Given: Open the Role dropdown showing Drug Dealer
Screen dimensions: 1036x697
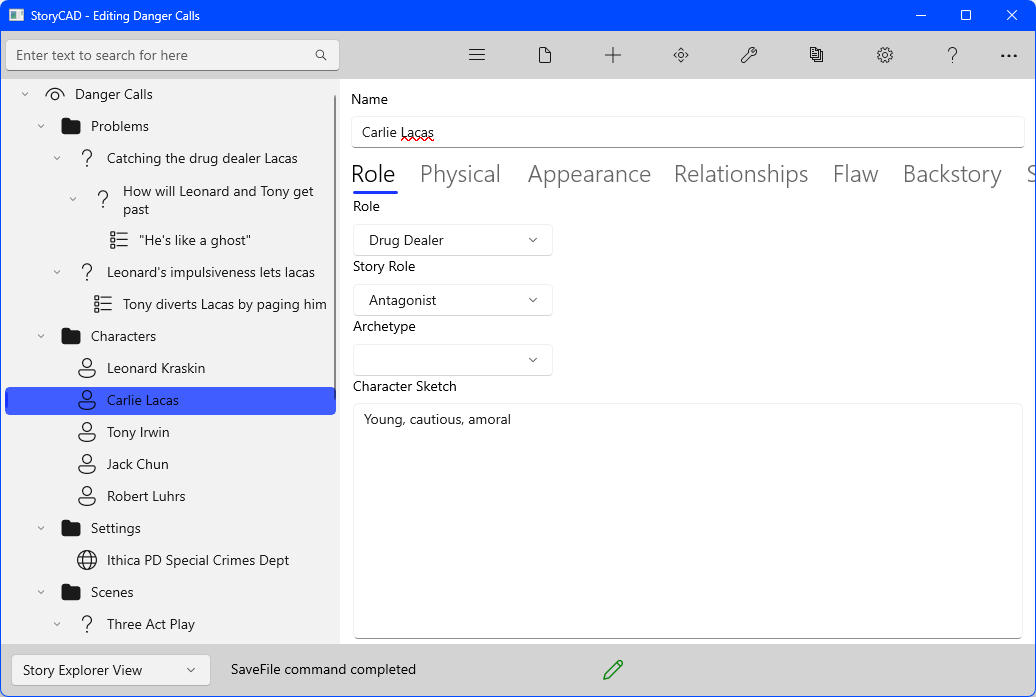Looking at the screenshot, I should pyautogui.click(x=452, y=240).
